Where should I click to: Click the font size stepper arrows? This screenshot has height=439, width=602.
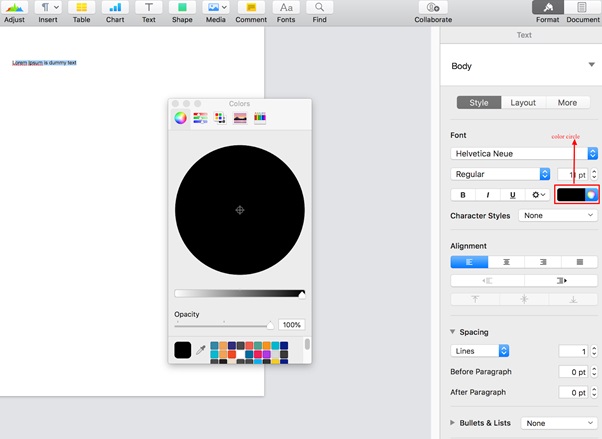594,175
